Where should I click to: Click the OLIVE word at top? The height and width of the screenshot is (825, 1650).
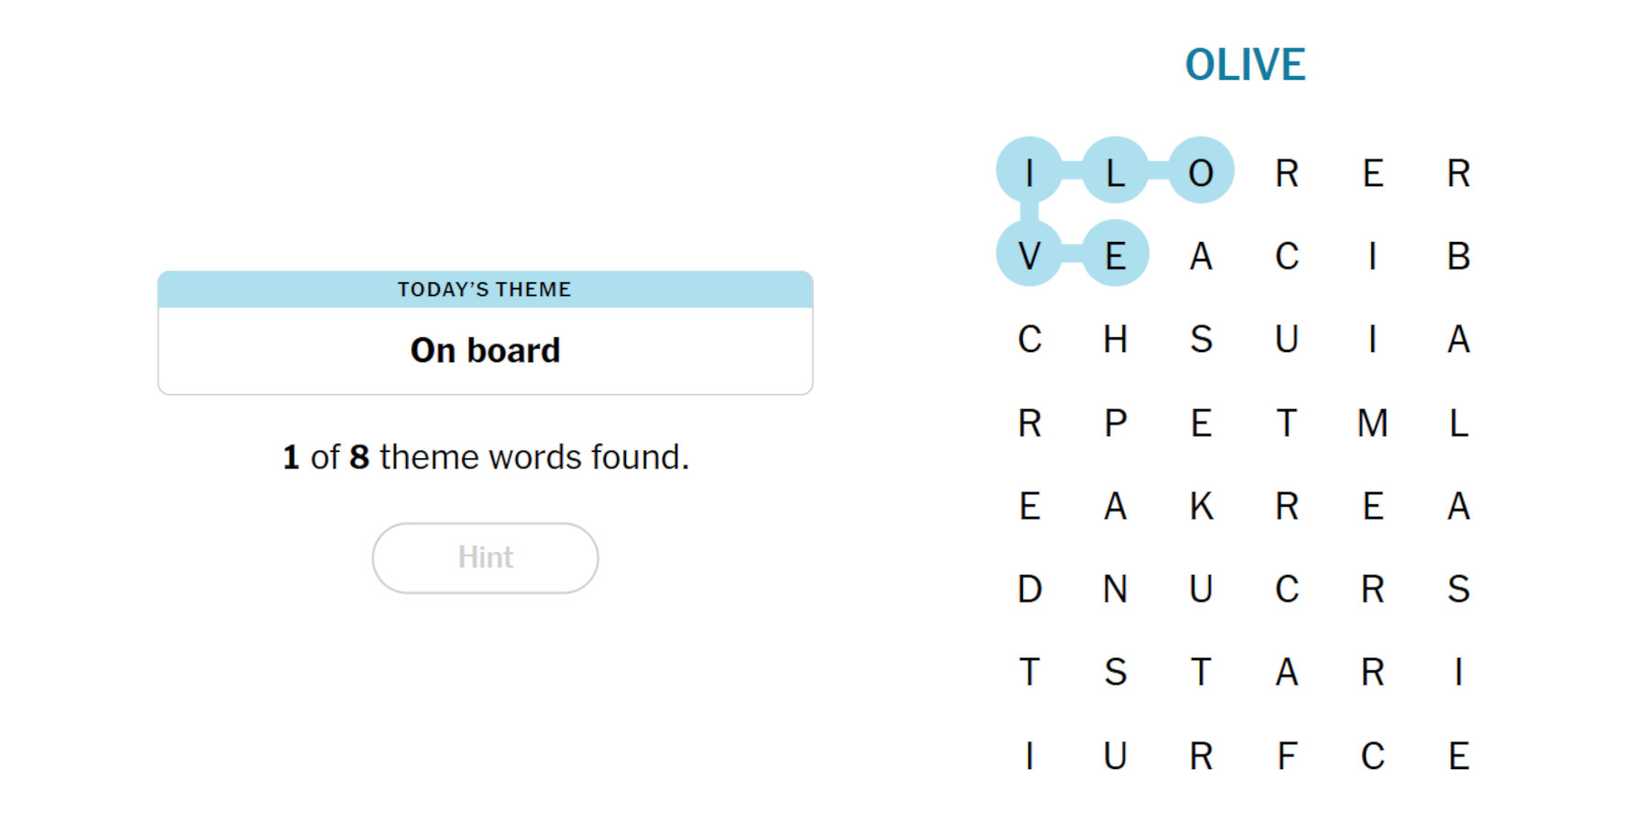pos(1245,65)
